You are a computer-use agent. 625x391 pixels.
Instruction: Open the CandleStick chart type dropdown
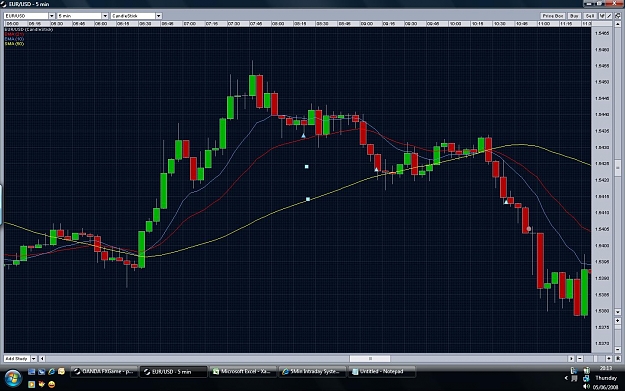click(x=136, y=16)
